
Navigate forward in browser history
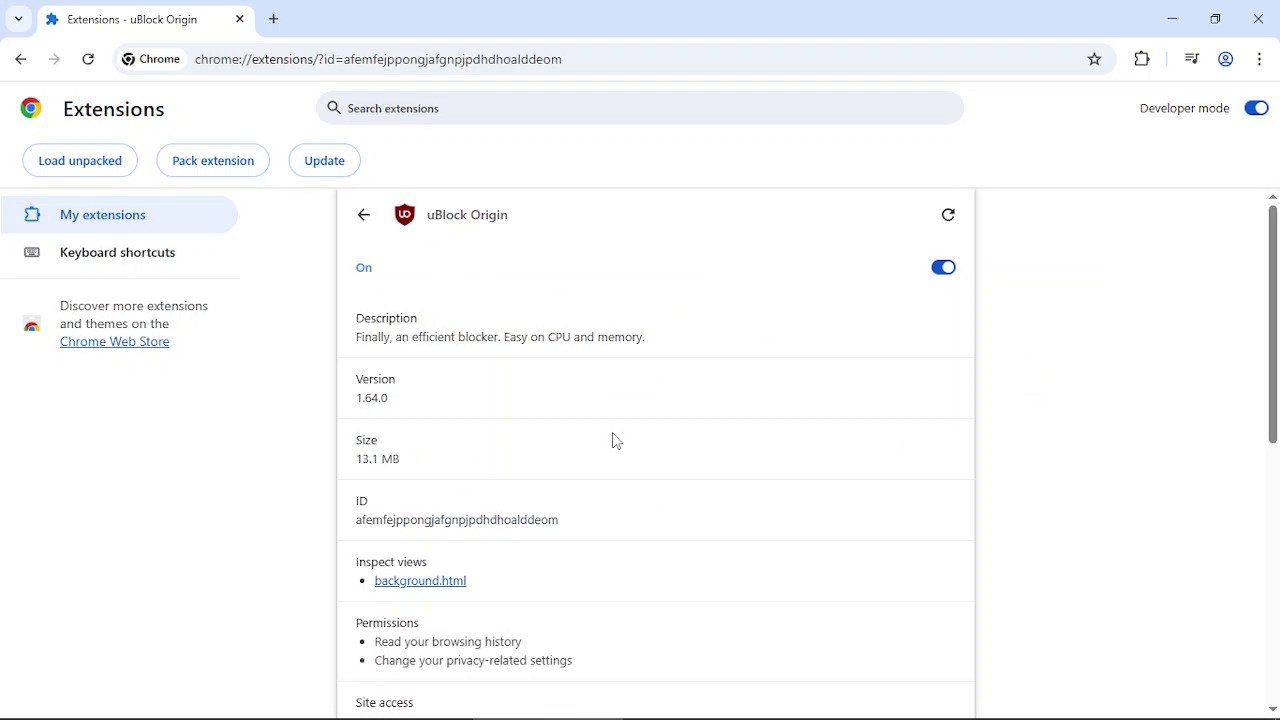coord(54,59)
